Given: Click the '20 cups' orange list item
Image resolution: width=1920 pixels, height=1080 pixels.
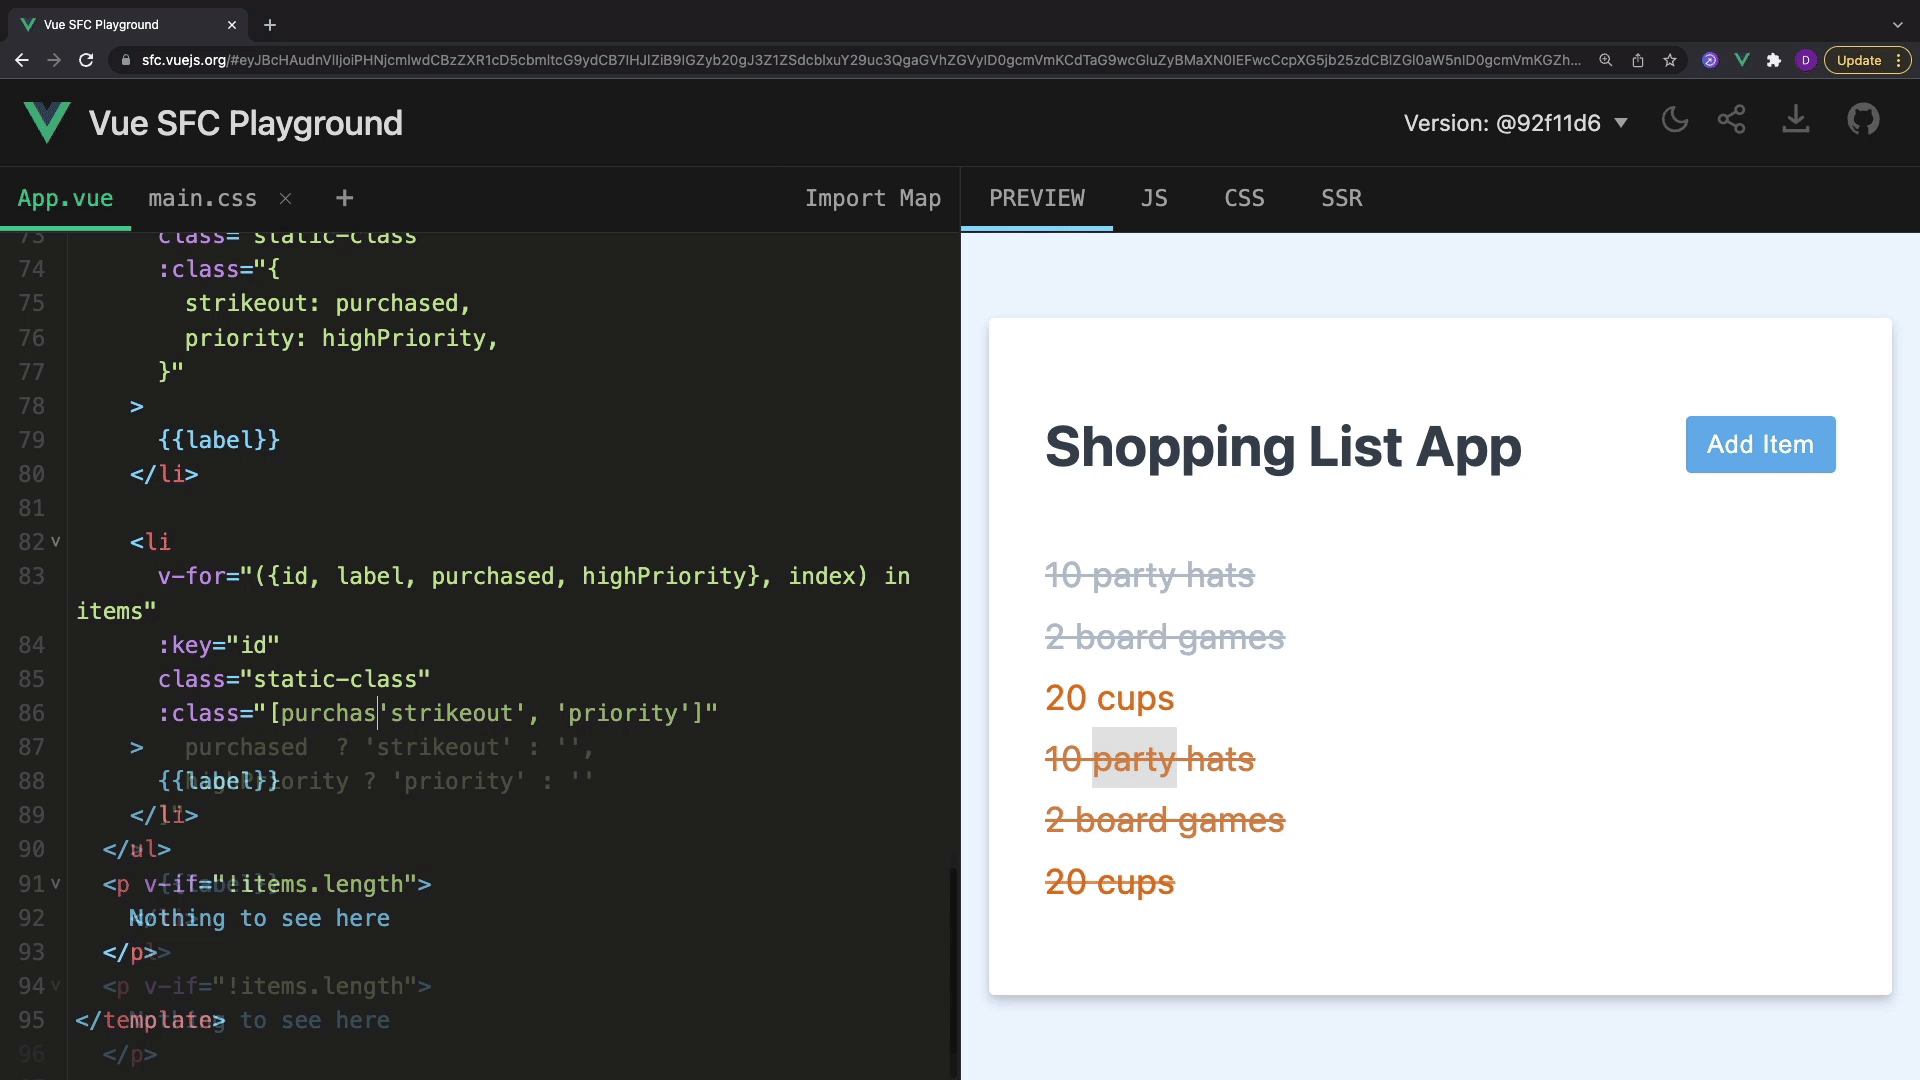Looking at the screenshot, I should 1109,698.
